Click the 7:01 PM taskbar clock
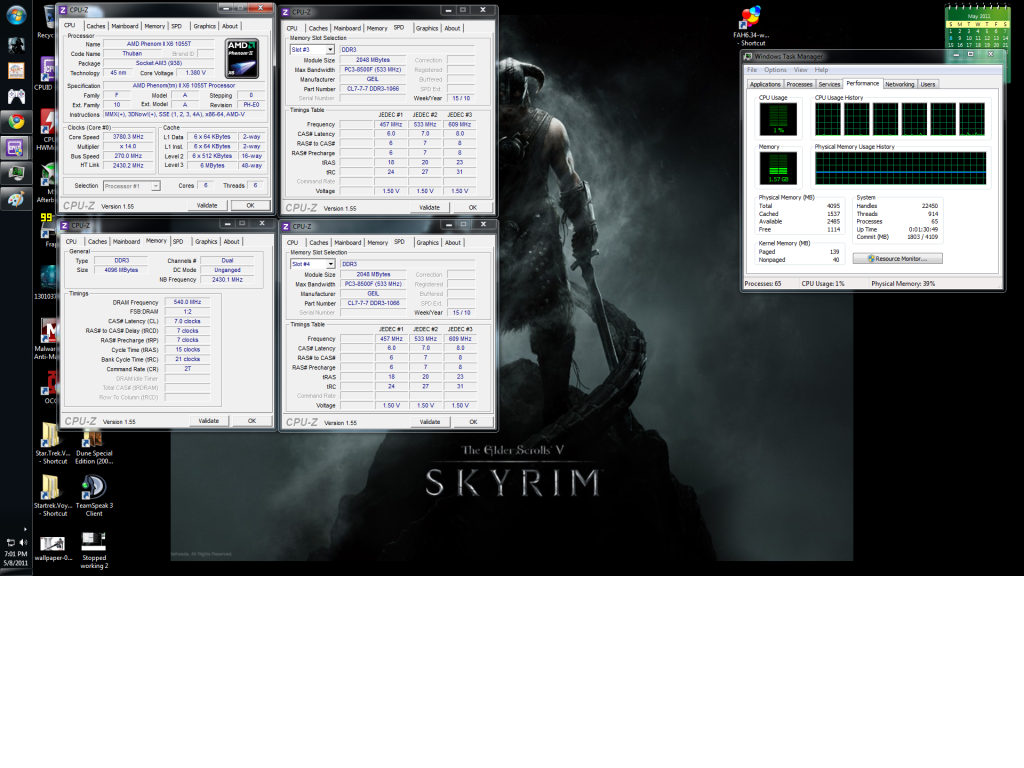The height and width of the screenshot is (768, 1024). (16, 554)
